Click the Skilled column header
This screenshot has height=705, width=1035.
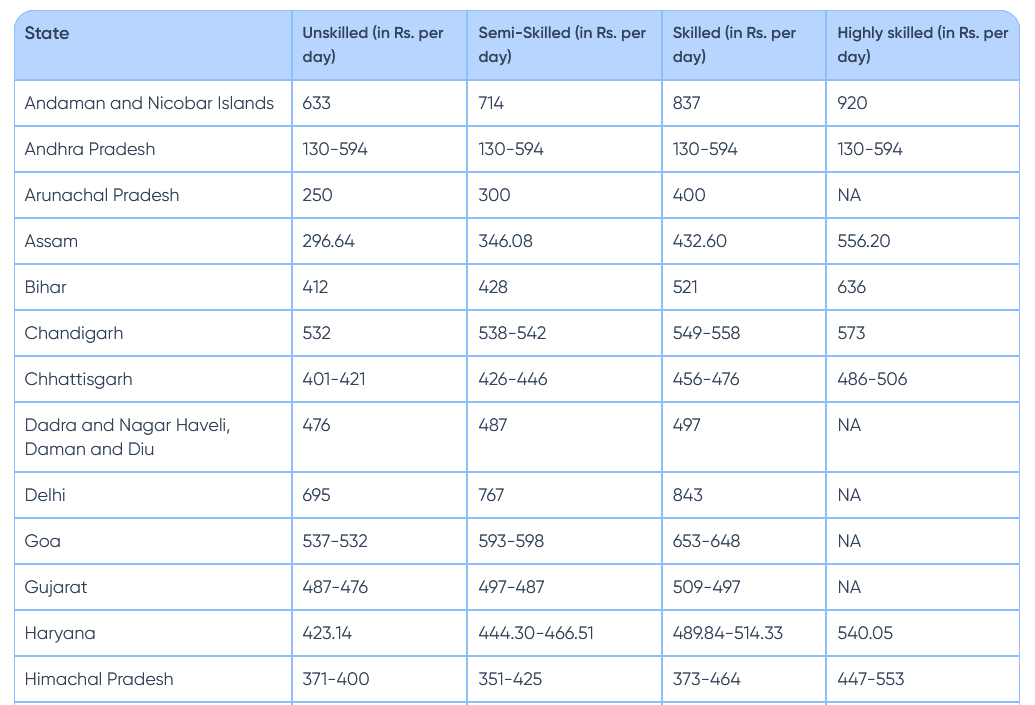(734, 45)
